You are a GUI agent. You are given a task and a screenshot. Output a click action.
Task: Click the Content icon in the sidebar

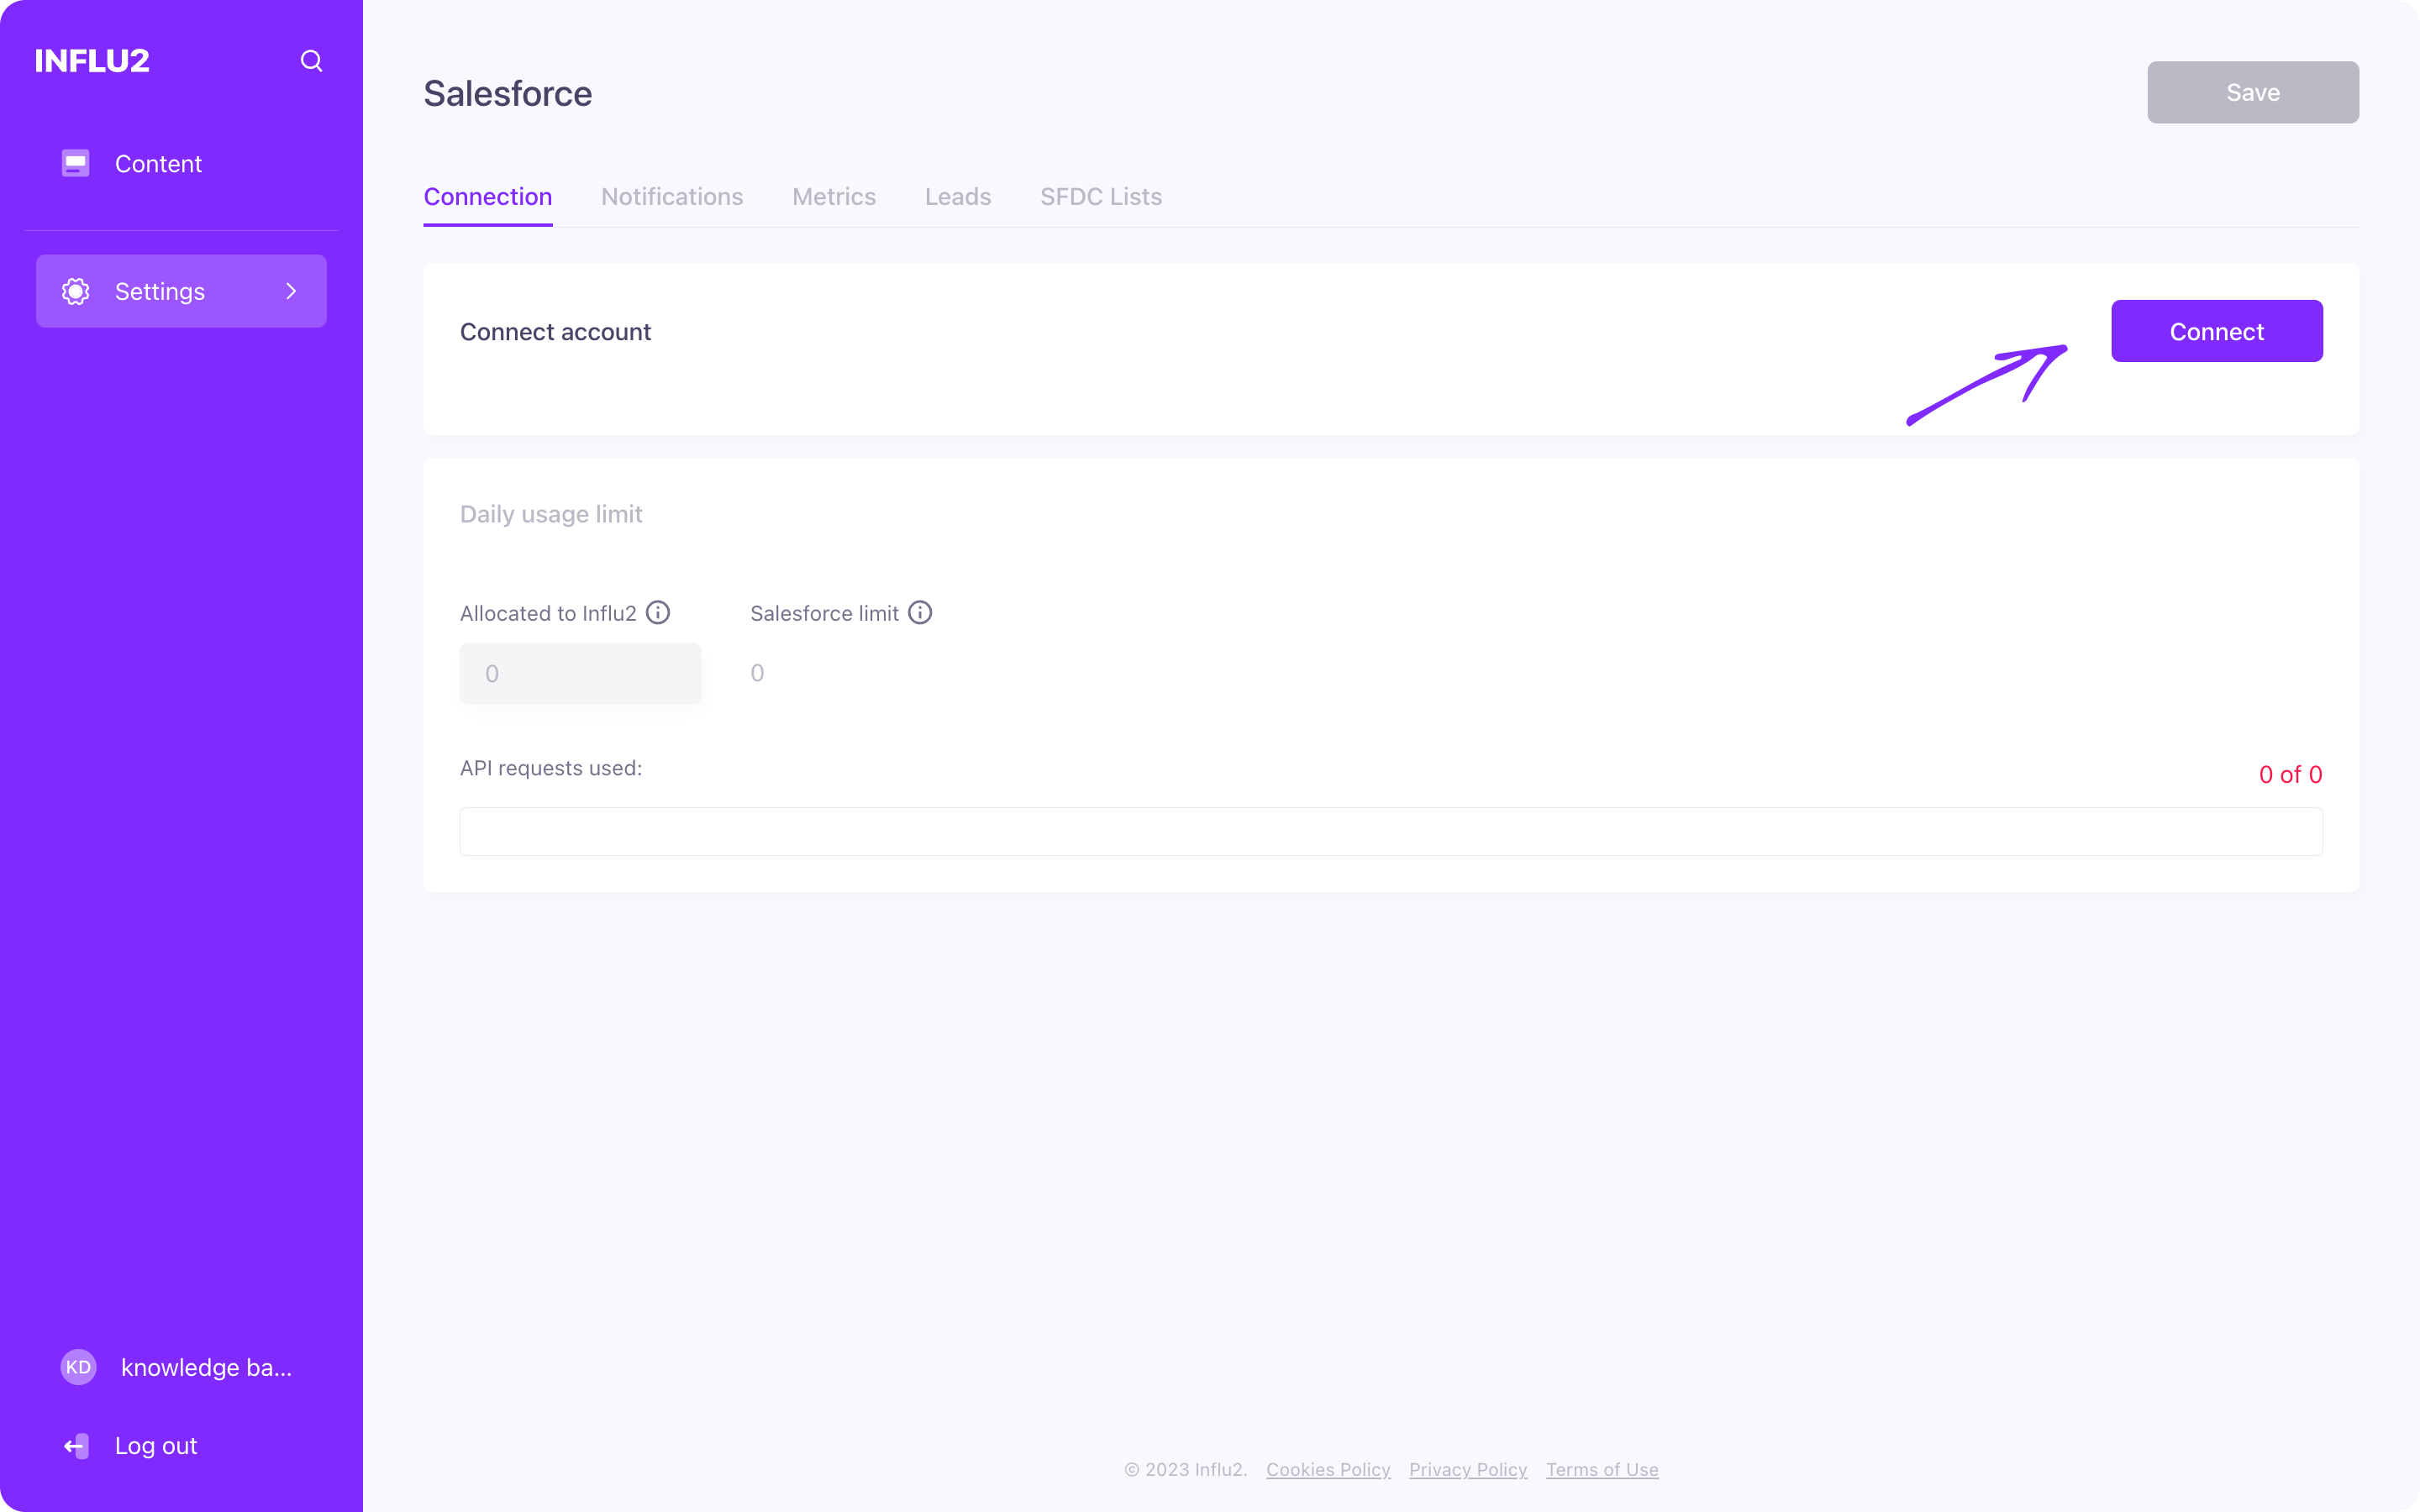[76, 163]
